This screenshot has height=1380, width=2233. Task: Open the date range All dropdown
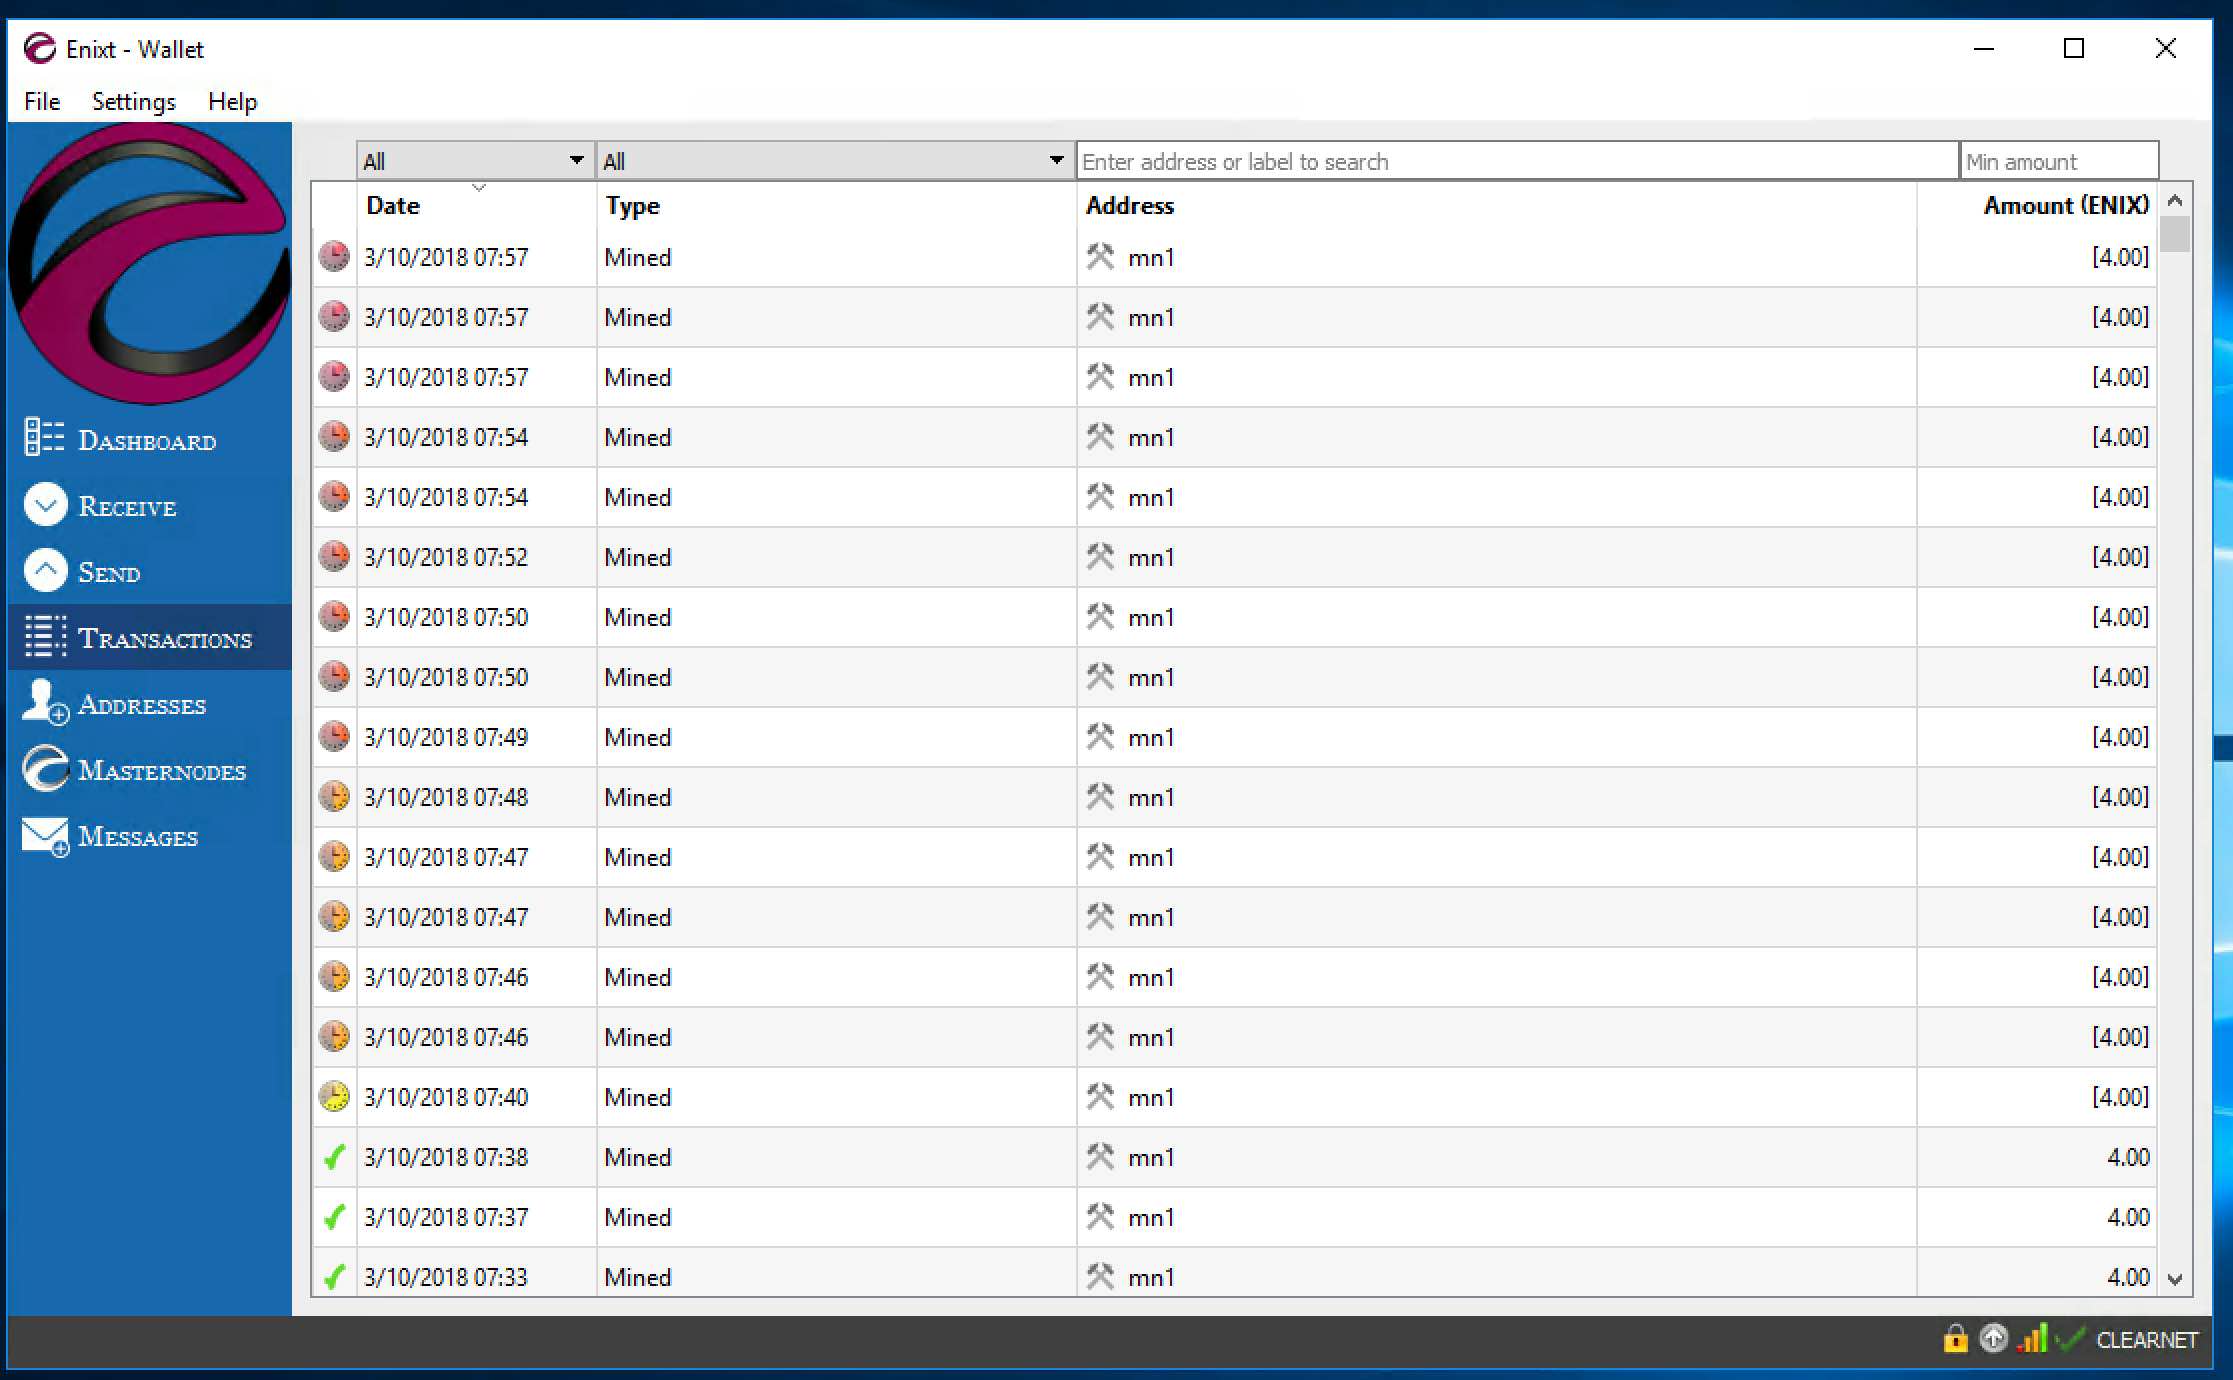coord(475,161)
